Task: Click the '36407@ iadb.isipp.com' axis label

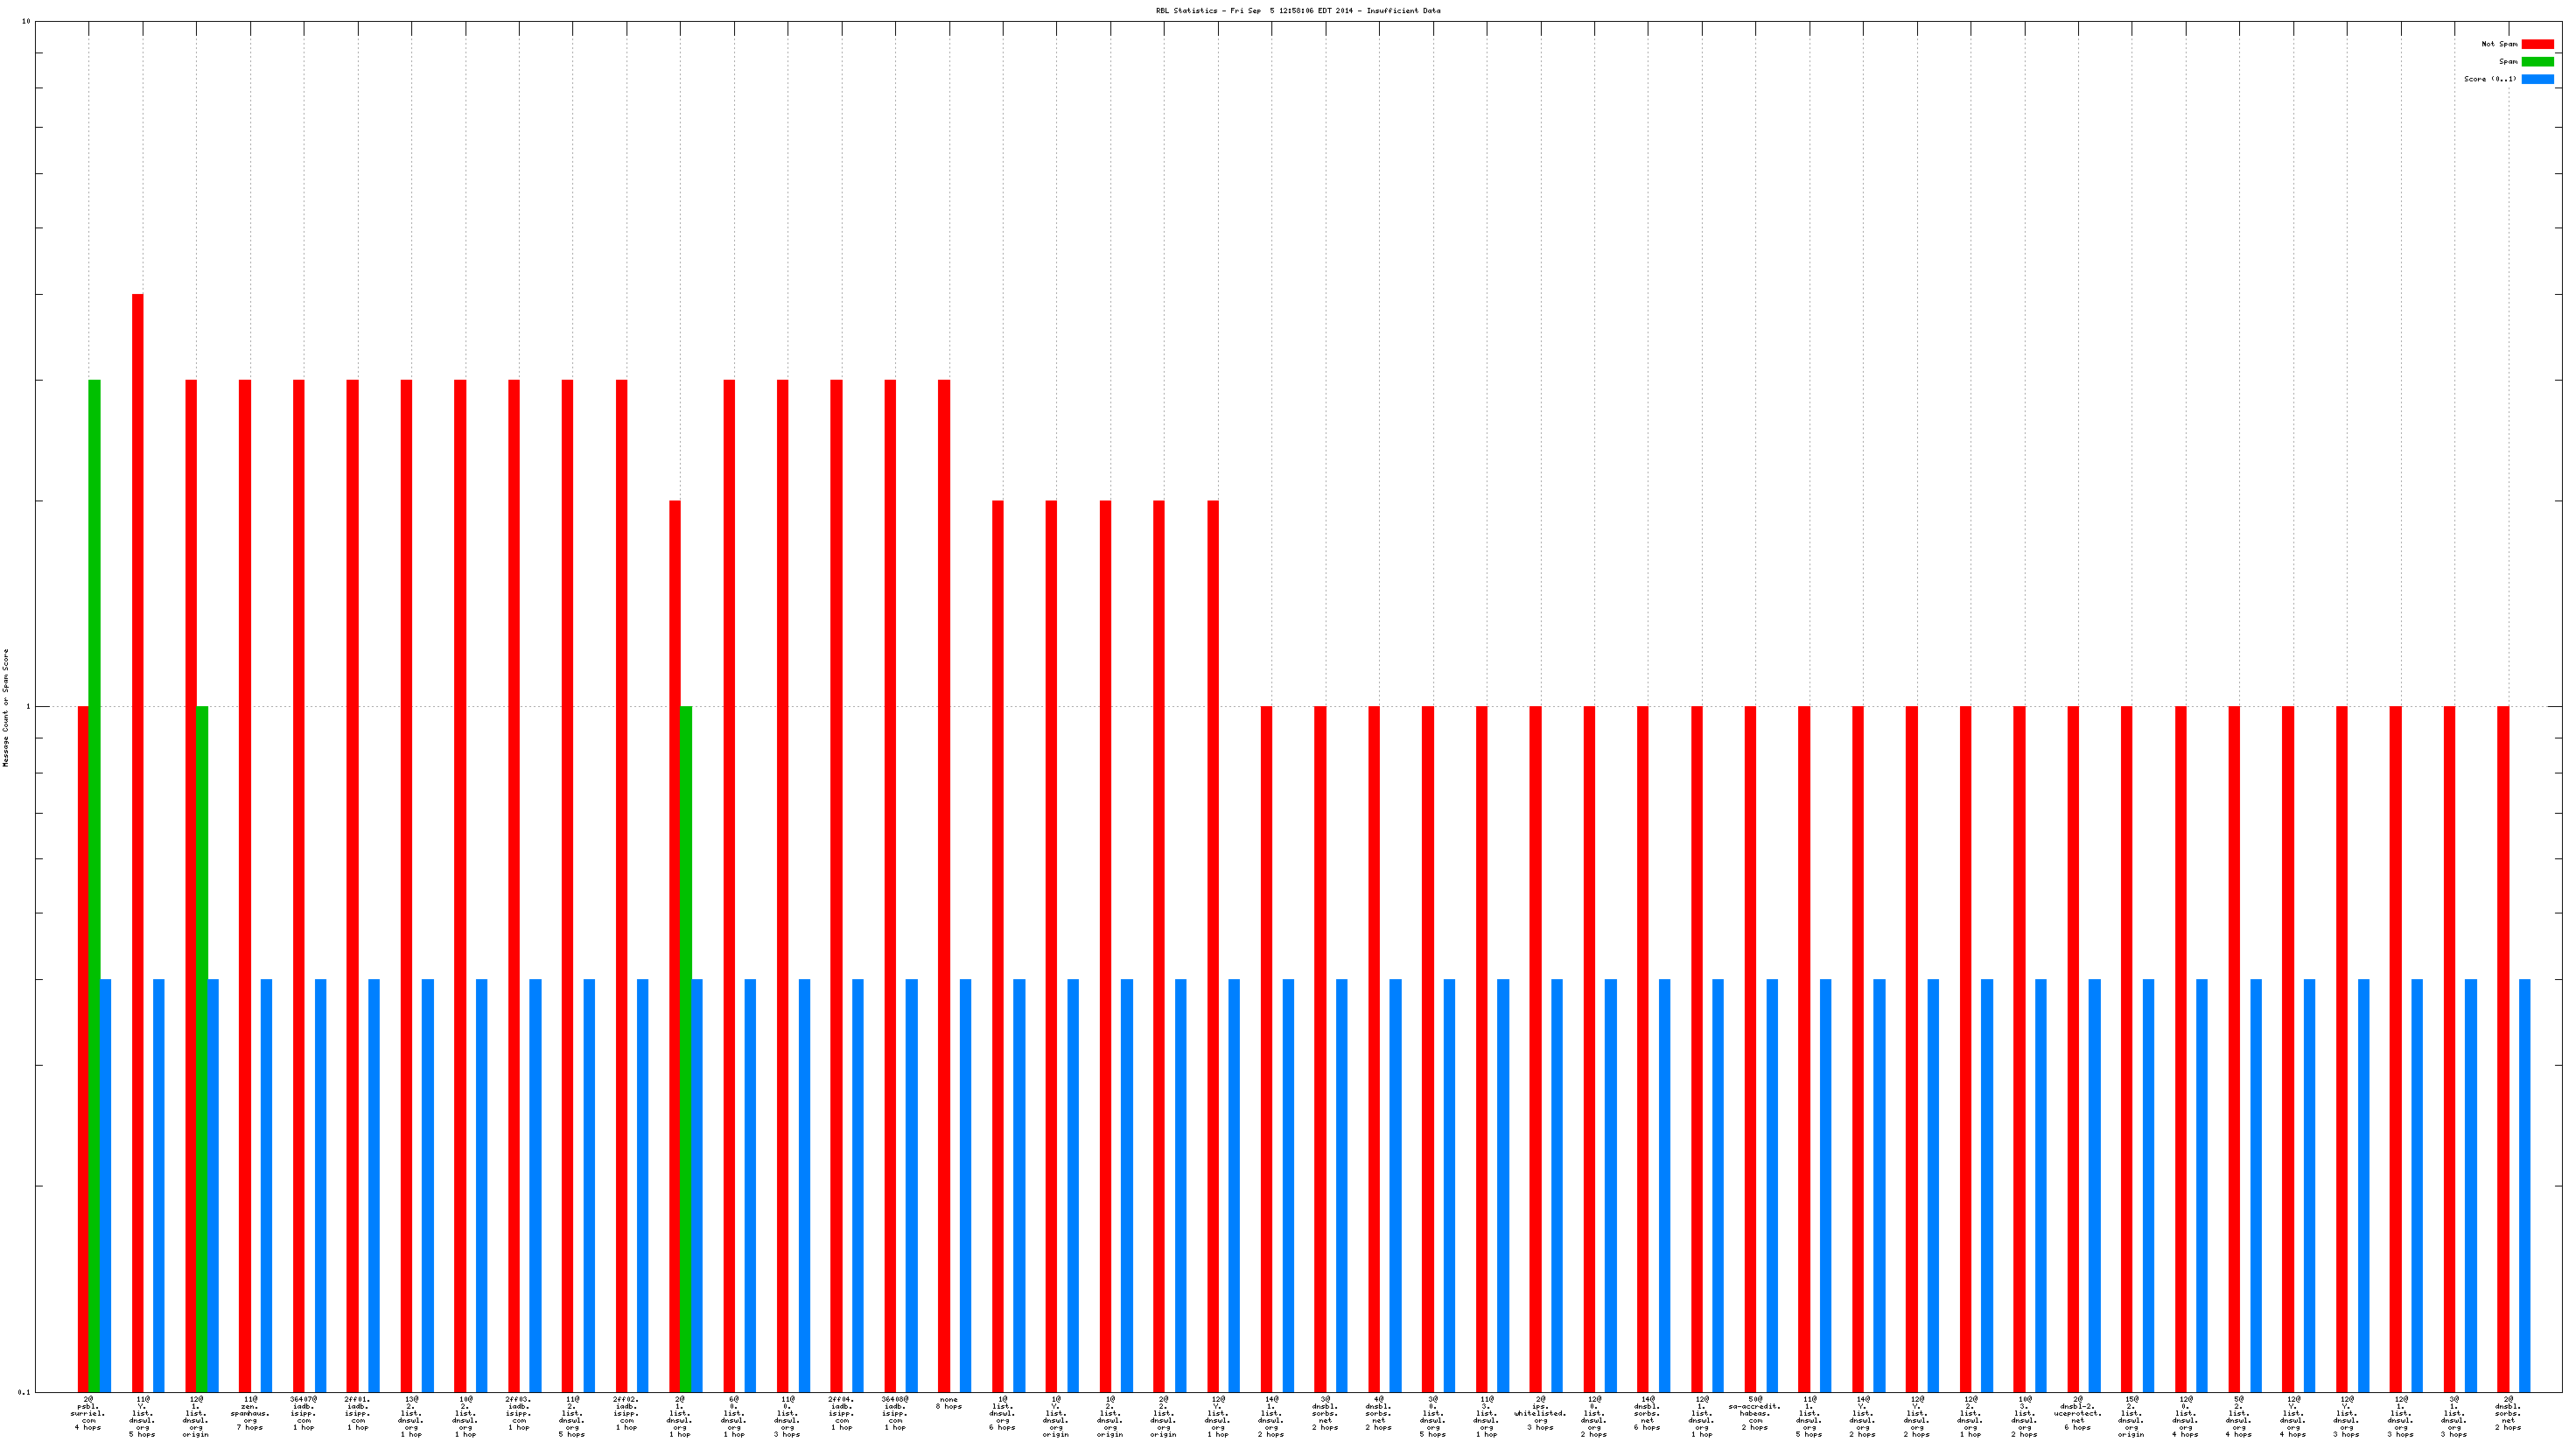Action: [303, 1413]
